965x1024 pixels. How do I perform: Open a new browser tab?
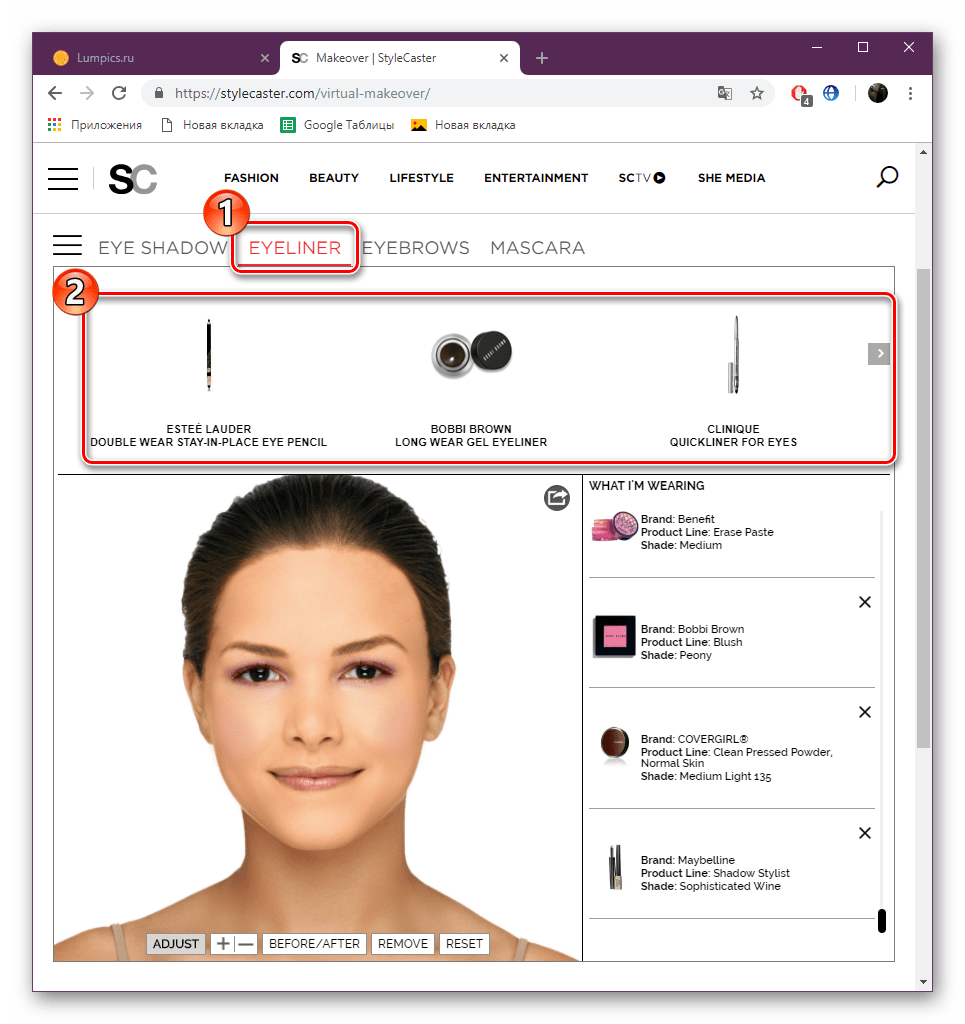pyautogui.click(x=541, y=58)
